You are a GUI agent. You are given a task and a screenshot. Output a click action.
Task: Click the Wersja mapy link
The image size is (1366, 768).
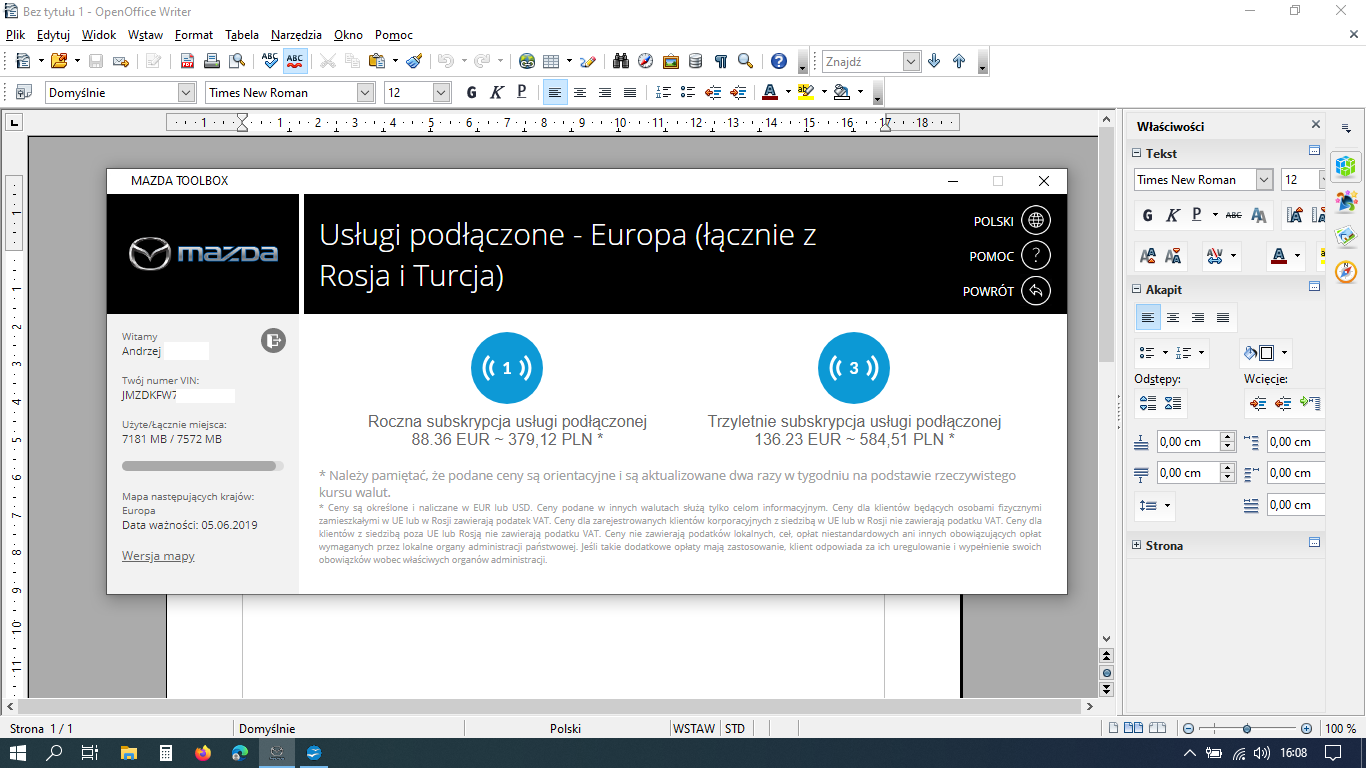(158, 556)
